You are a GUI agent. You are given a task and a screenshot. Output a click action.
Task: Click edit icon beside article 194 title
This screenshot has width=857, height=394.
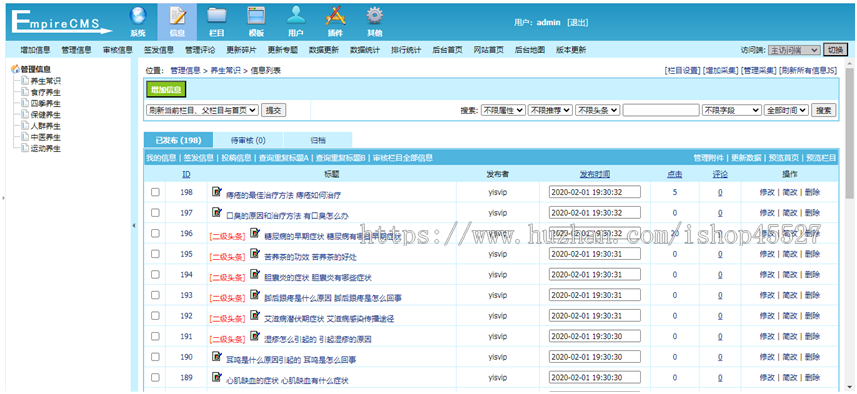tap(255, 274)
